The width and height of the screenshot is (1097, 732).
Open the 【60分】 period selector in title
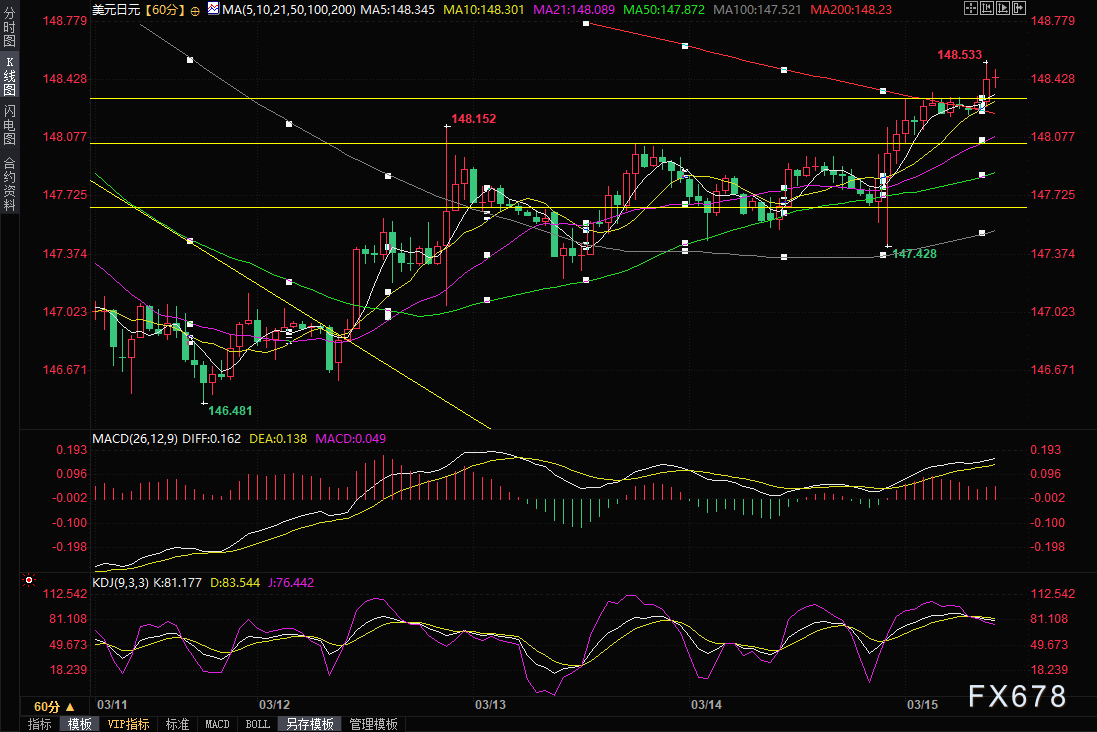(165, 10)
